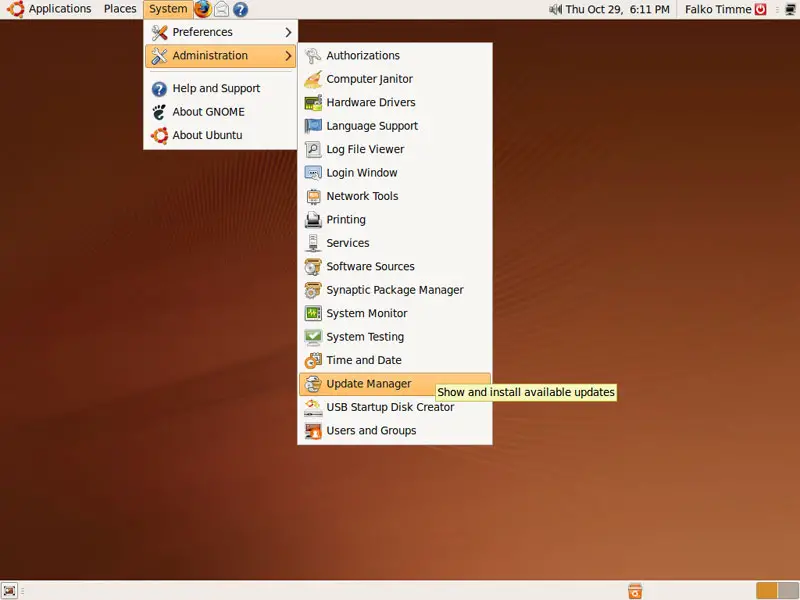Expand the Preferences submenu arrow
Viewport: 800px width, 600px height.
288,32
